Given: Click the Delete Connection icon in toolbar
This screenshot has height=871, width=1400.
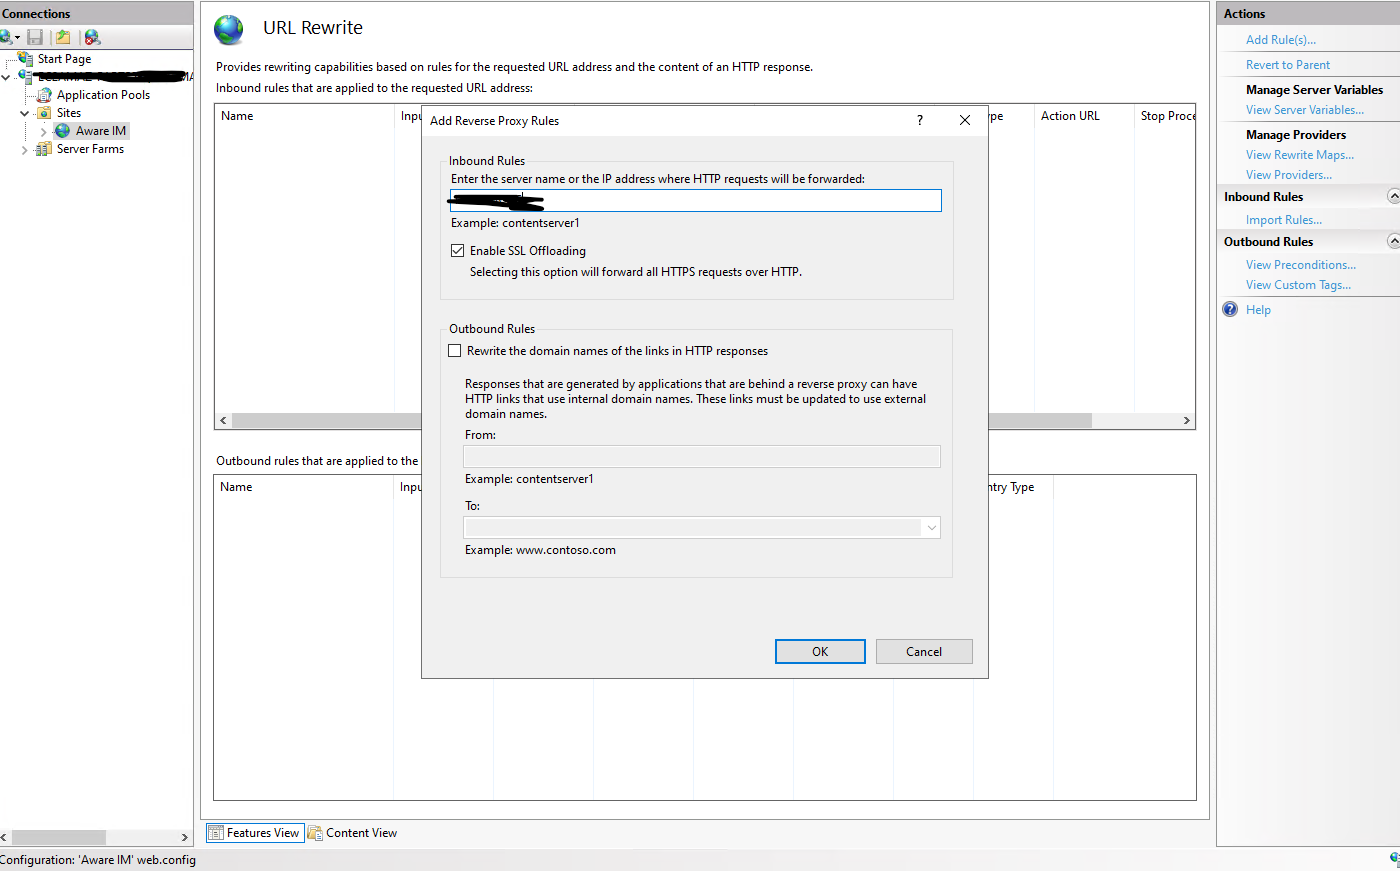Looking at the screenshot, I should pos(92,37).
